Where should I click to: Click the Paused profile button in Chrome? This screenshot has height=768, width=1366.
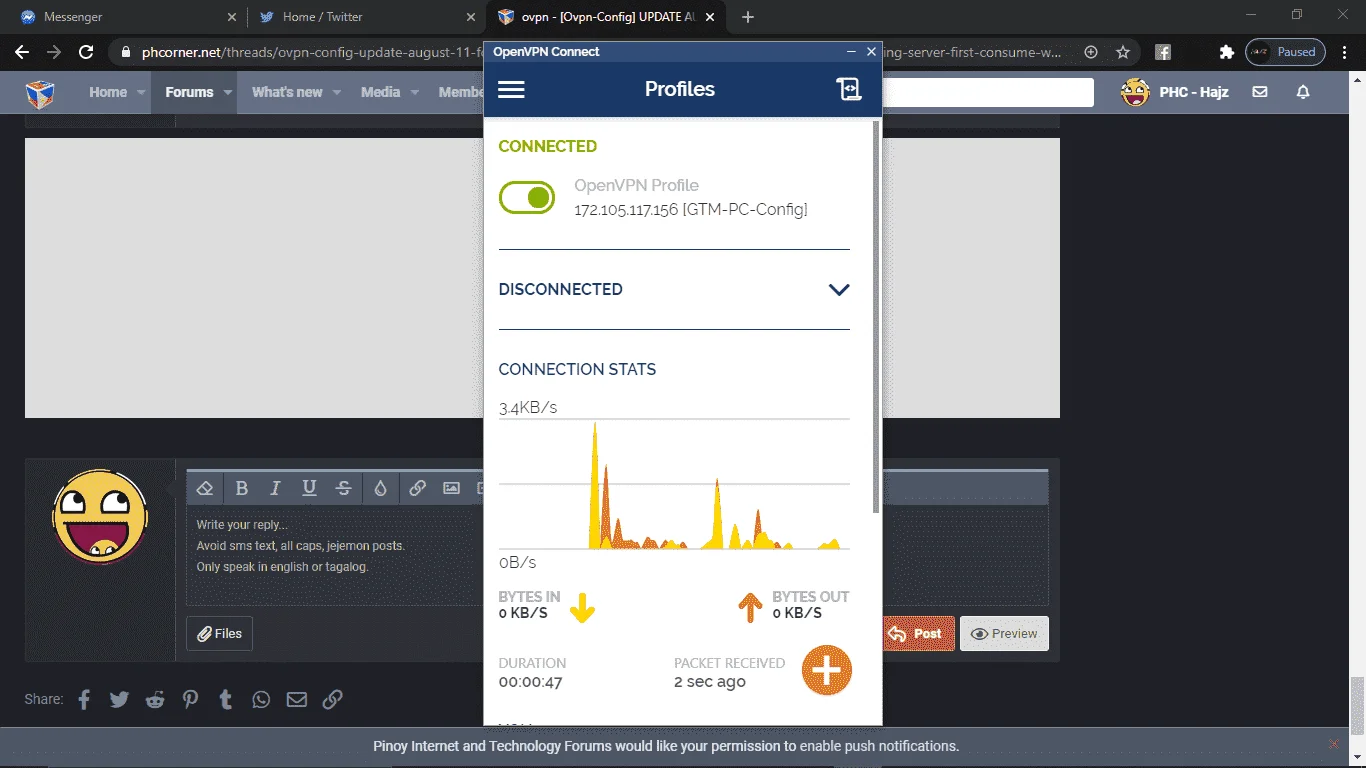pyautogui.click(x=1285, y=52)
